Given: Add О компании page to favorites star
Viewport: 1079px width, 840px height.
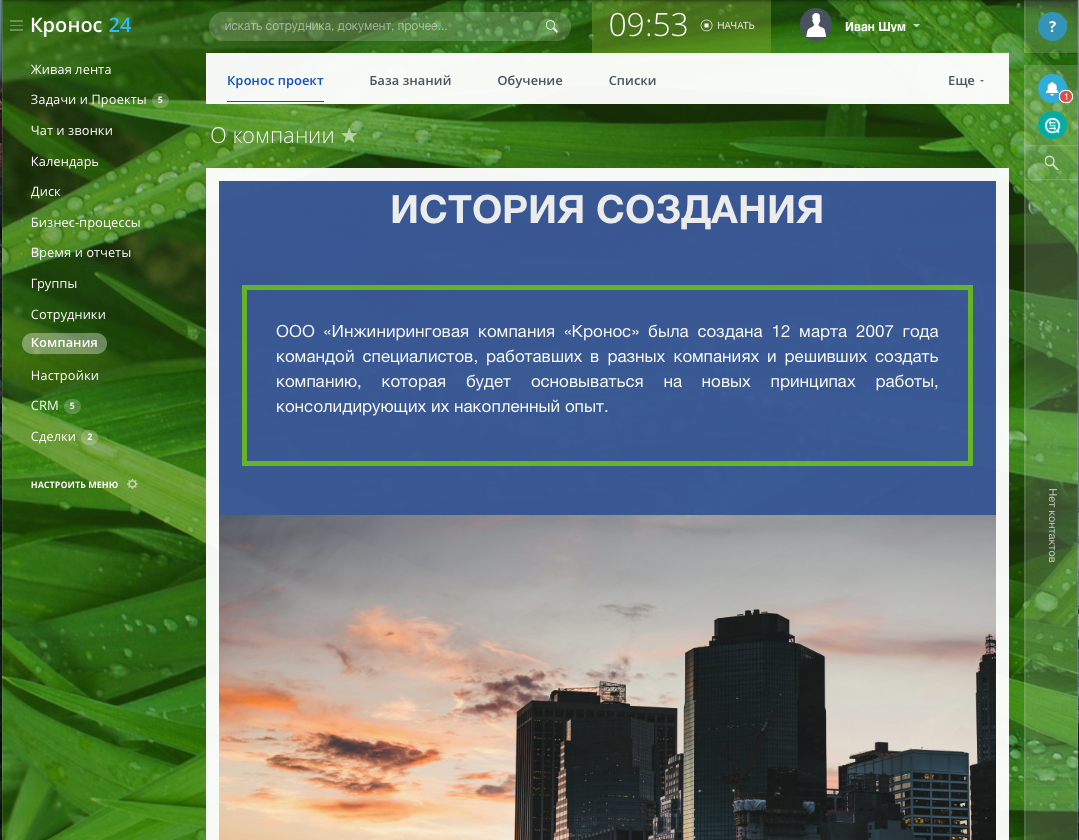Looking at the screenshot, I should click(x=350, y=135).
